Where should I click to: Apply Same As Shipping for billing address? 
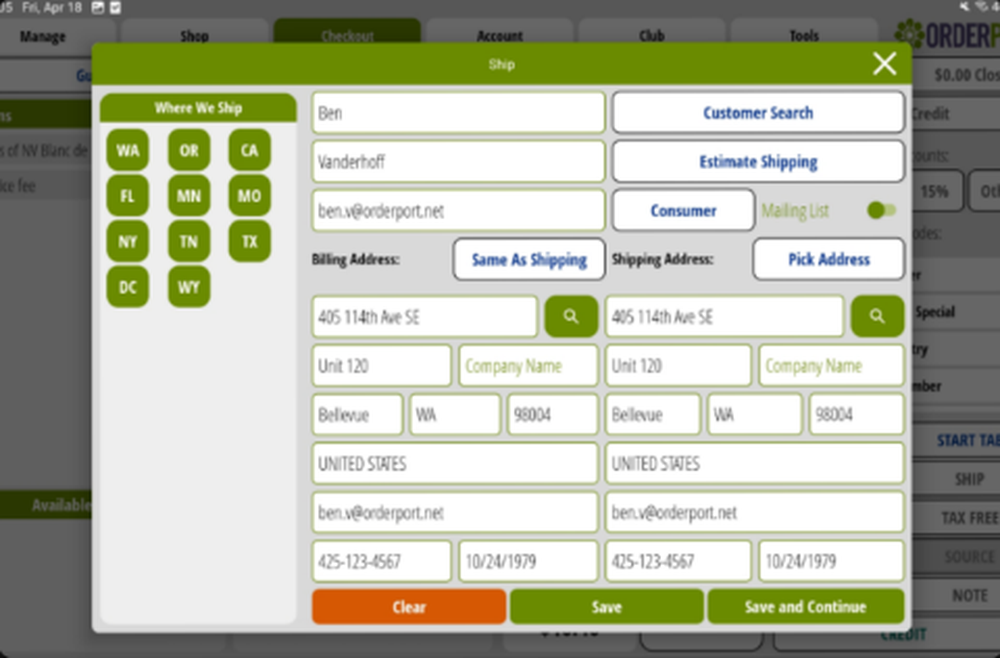pyautogui.click(x=528, y=259)
